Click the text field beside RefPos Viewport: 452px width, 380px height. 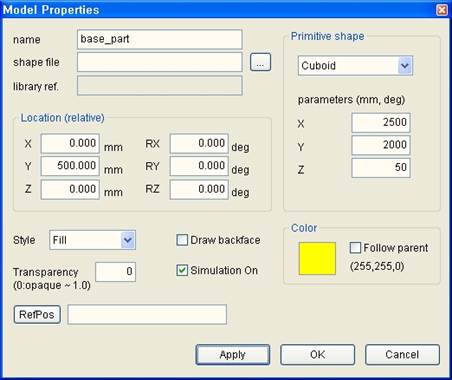coord(147,314)
